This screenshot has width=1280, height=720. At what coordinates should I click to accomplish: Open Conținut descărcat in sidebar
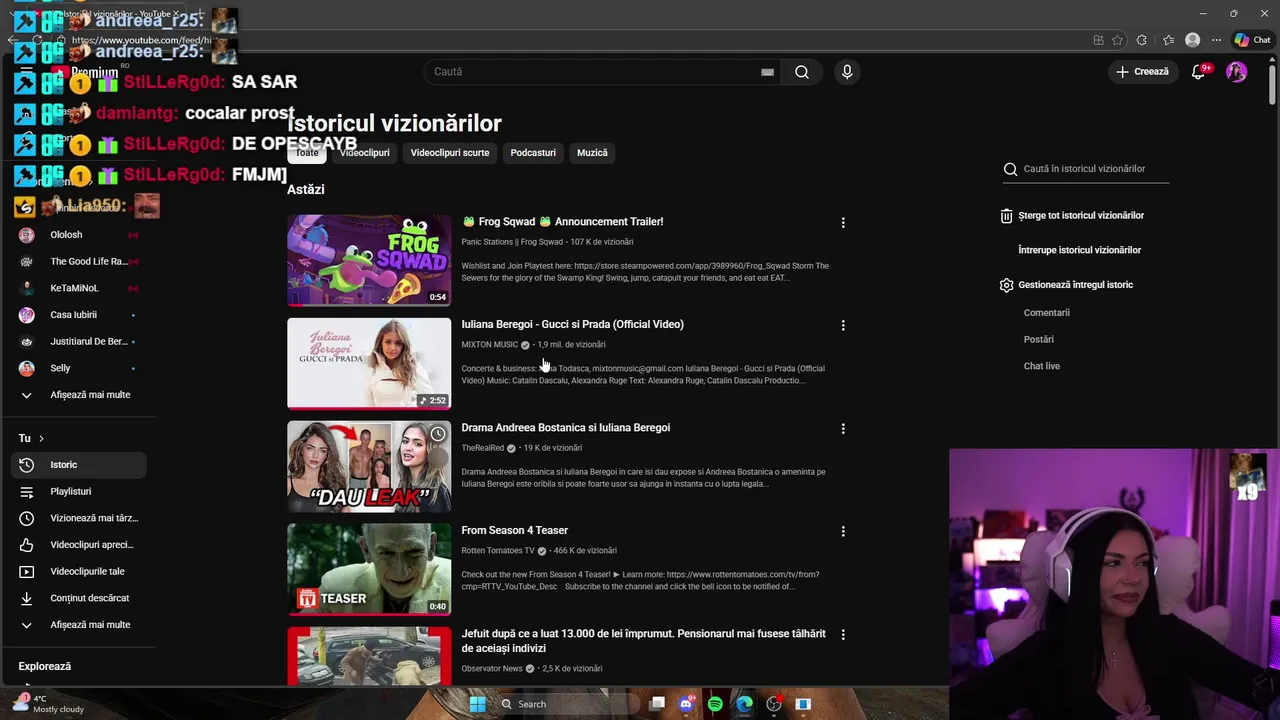point(79,598)
